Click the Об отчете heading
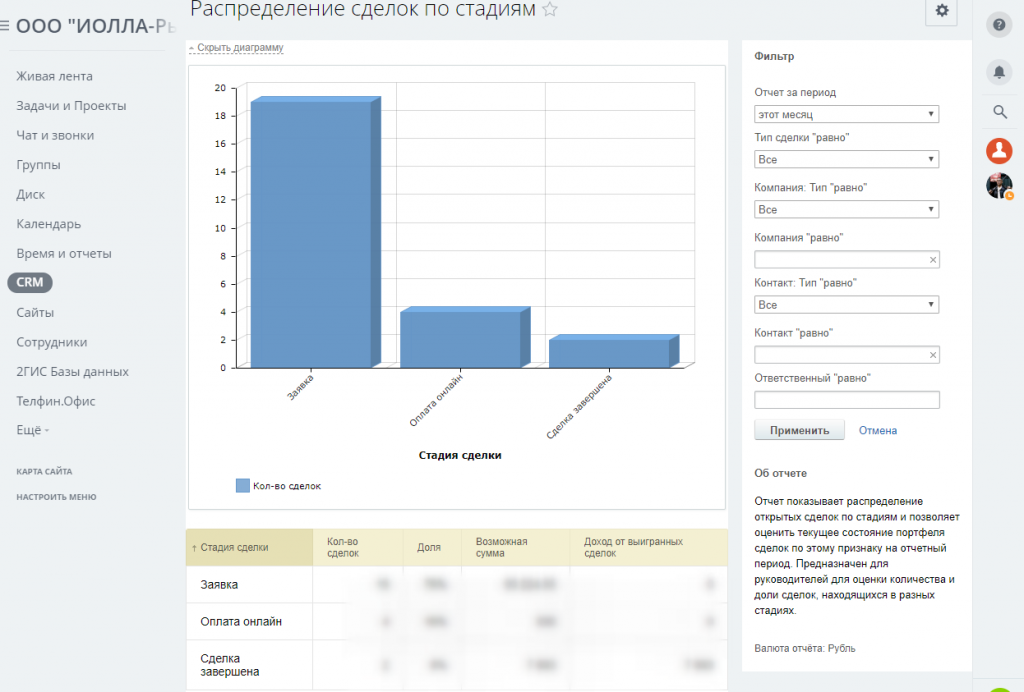This screenshot has height=692, width=1024. pyautogui.click(x=780, y=473)
